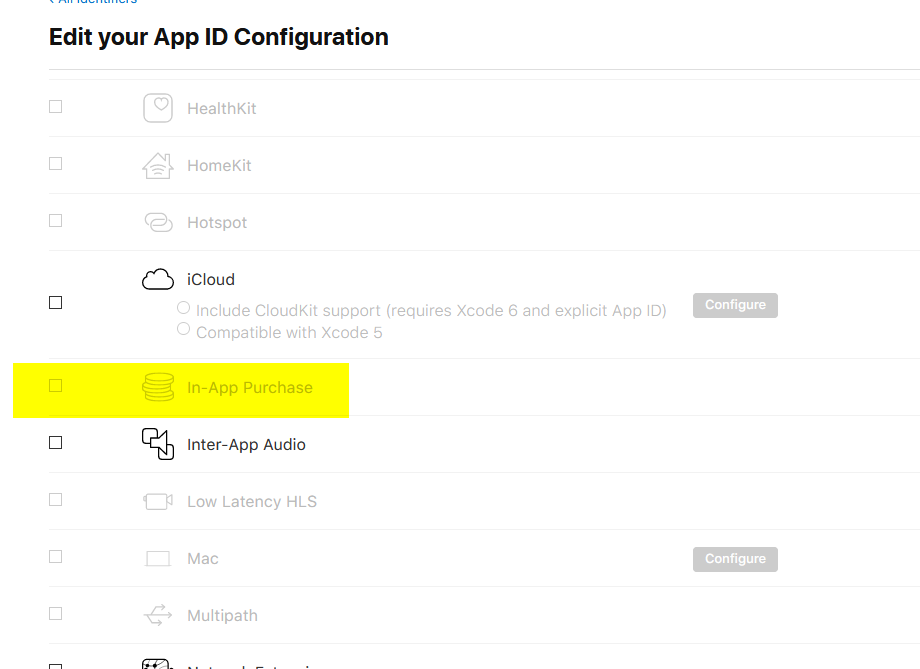Screen dimensions: 920x669
Task: Click the Mac laptop icon
Action: 158,558
